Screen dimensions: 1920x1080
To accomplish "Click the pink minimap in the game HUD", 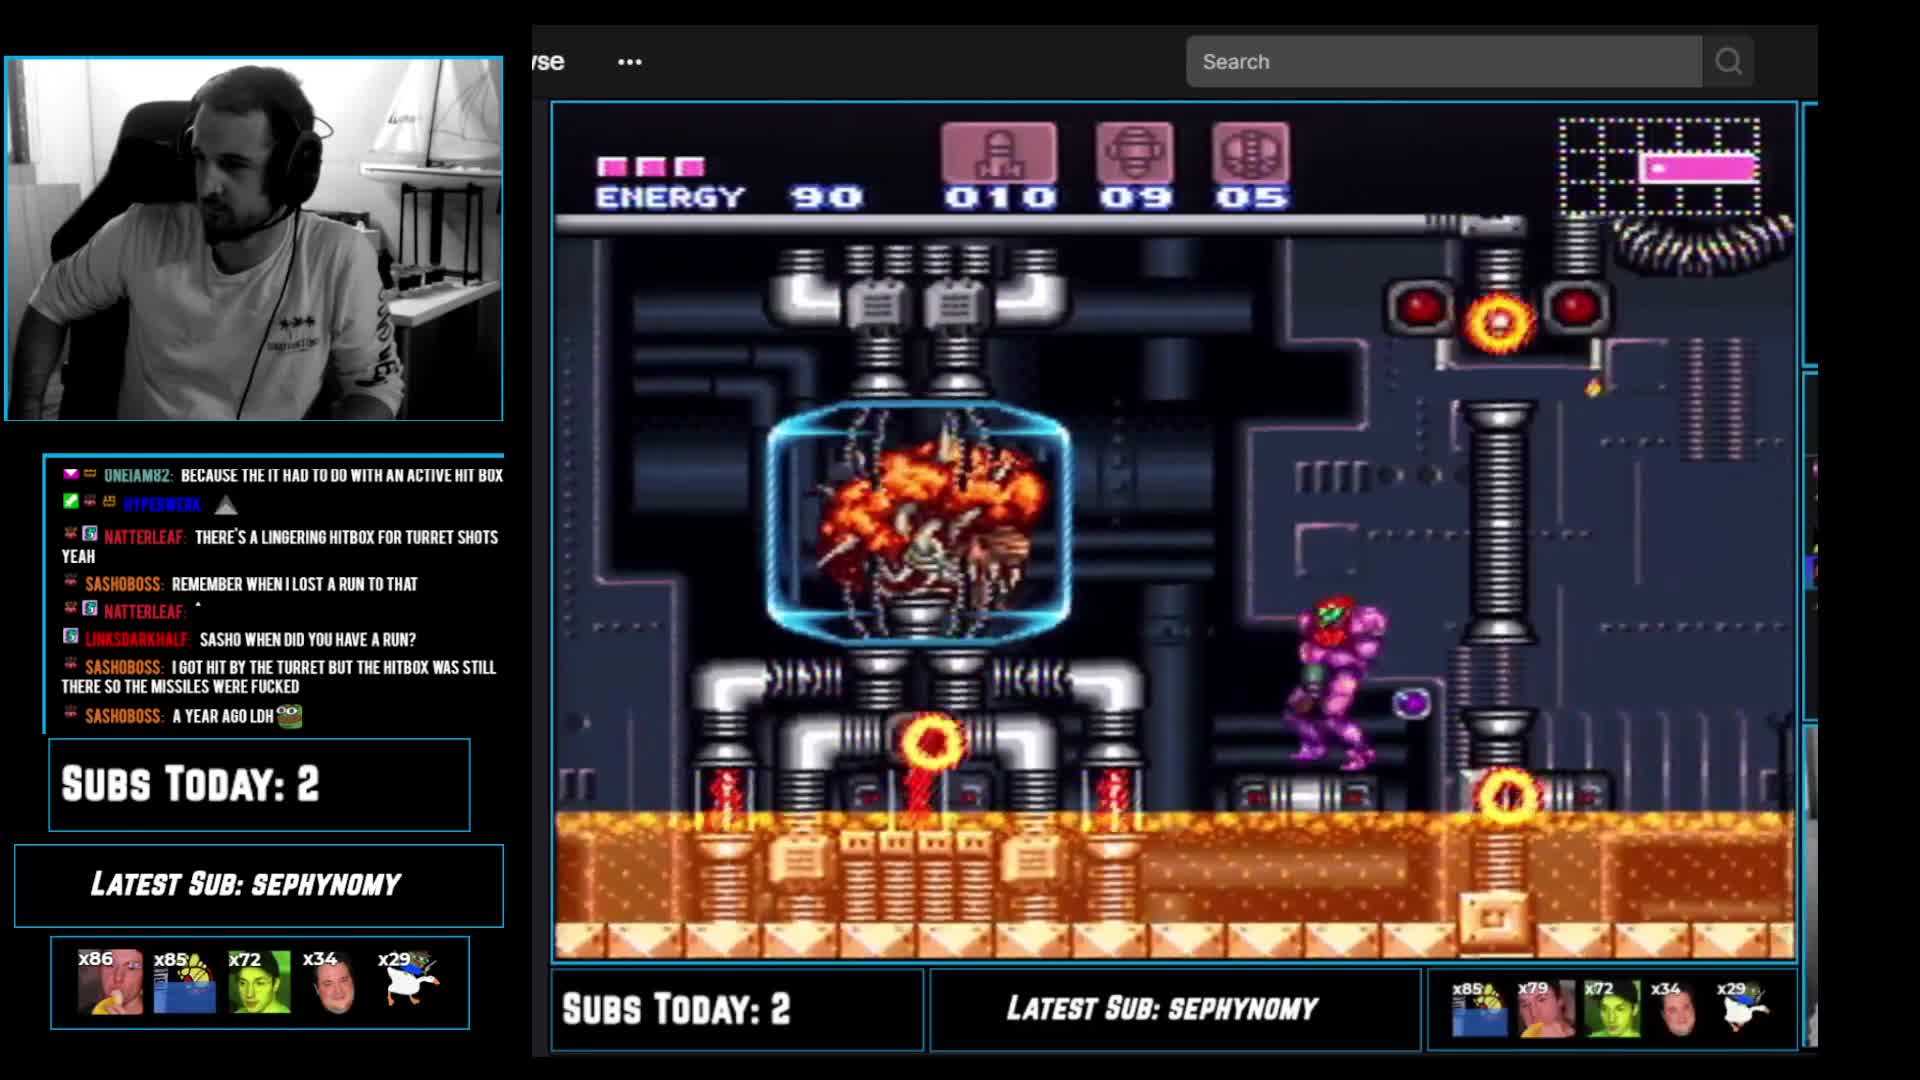I will coord(1660,166).
